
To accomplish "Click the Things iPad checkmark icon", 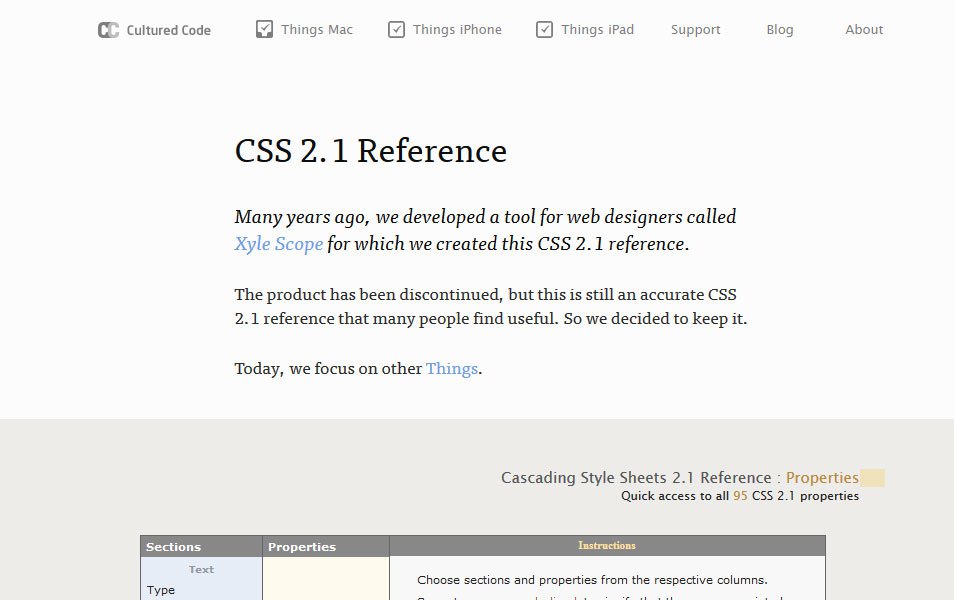I will (x=545, y=29).
